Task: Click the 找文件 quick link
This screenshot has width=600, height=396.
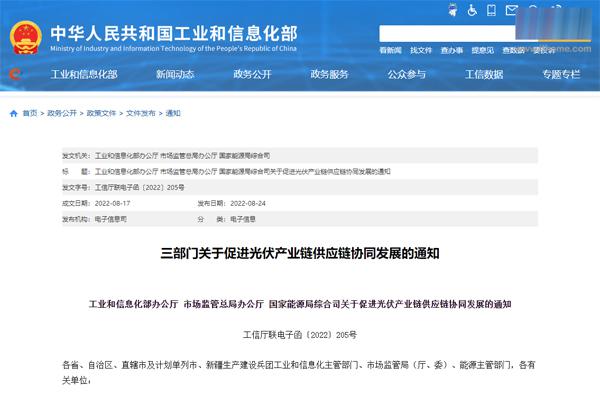Action: pyautogui.click(x=421, y=50)
